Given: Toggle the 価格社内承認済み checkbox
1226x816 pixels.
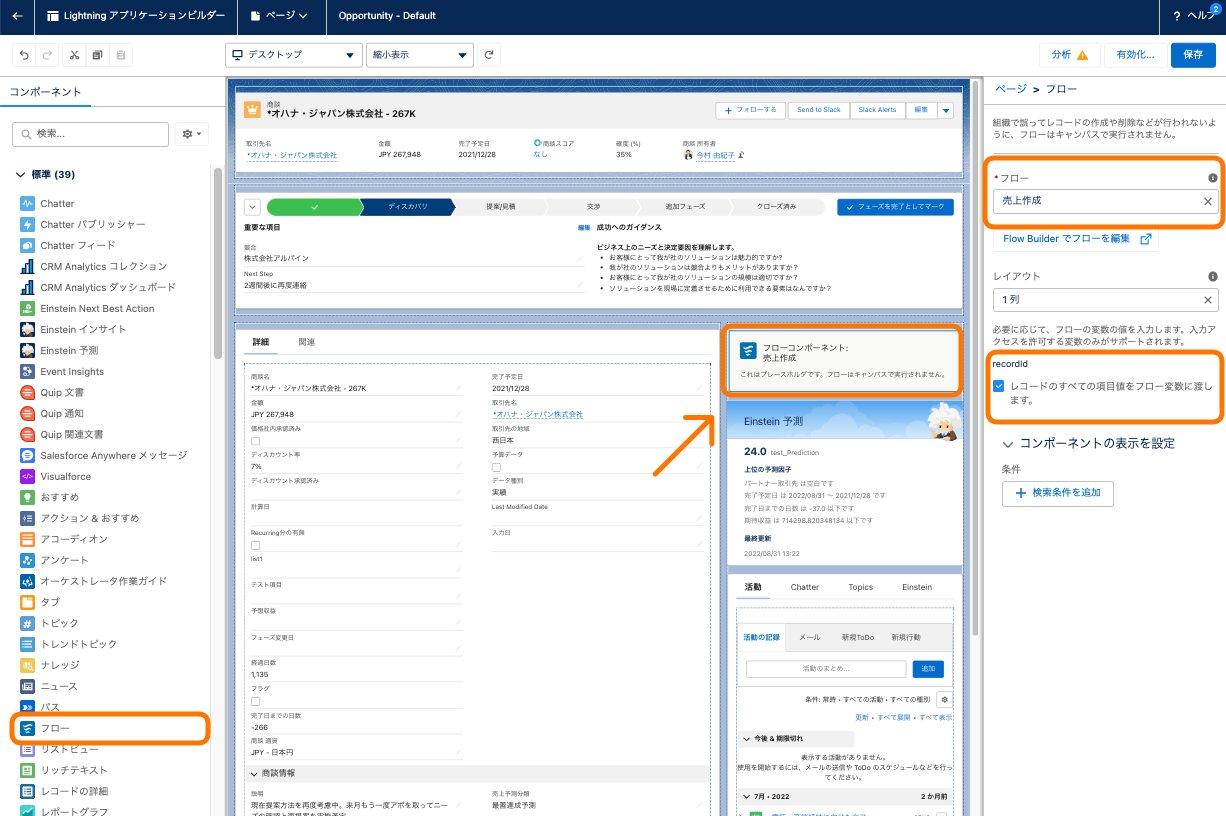Looking at the screenshot, I should coord(255,440).
